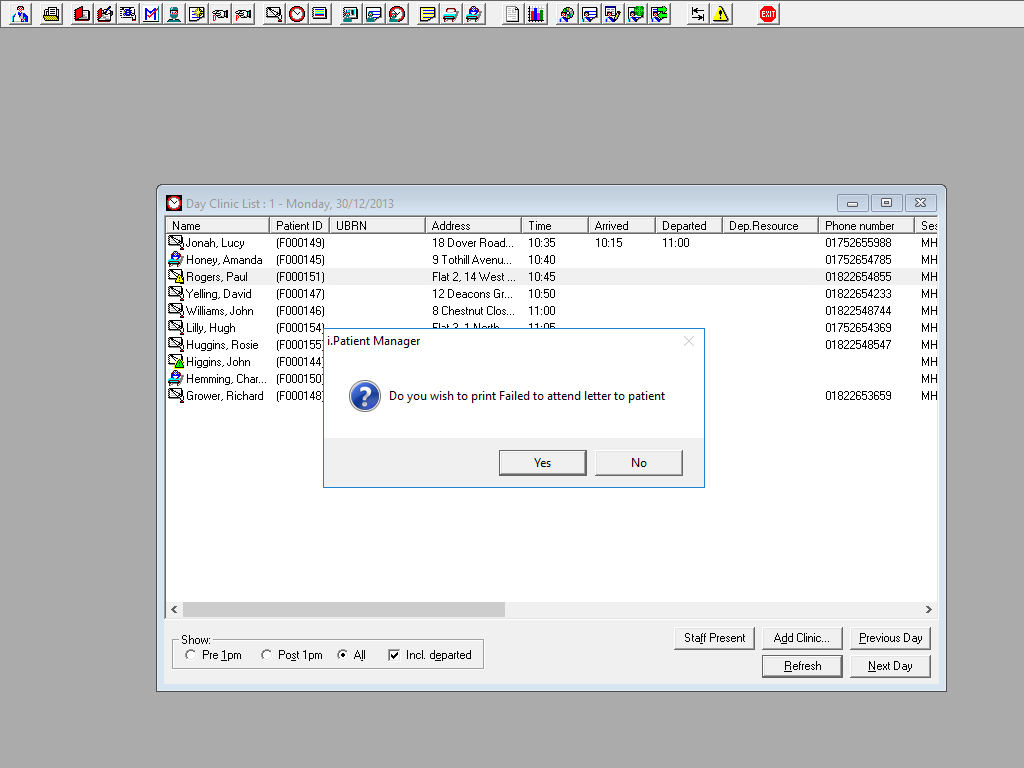Select the Lilly, Hugh row
The image size is (1024, 768).
[x=552, y=328]
